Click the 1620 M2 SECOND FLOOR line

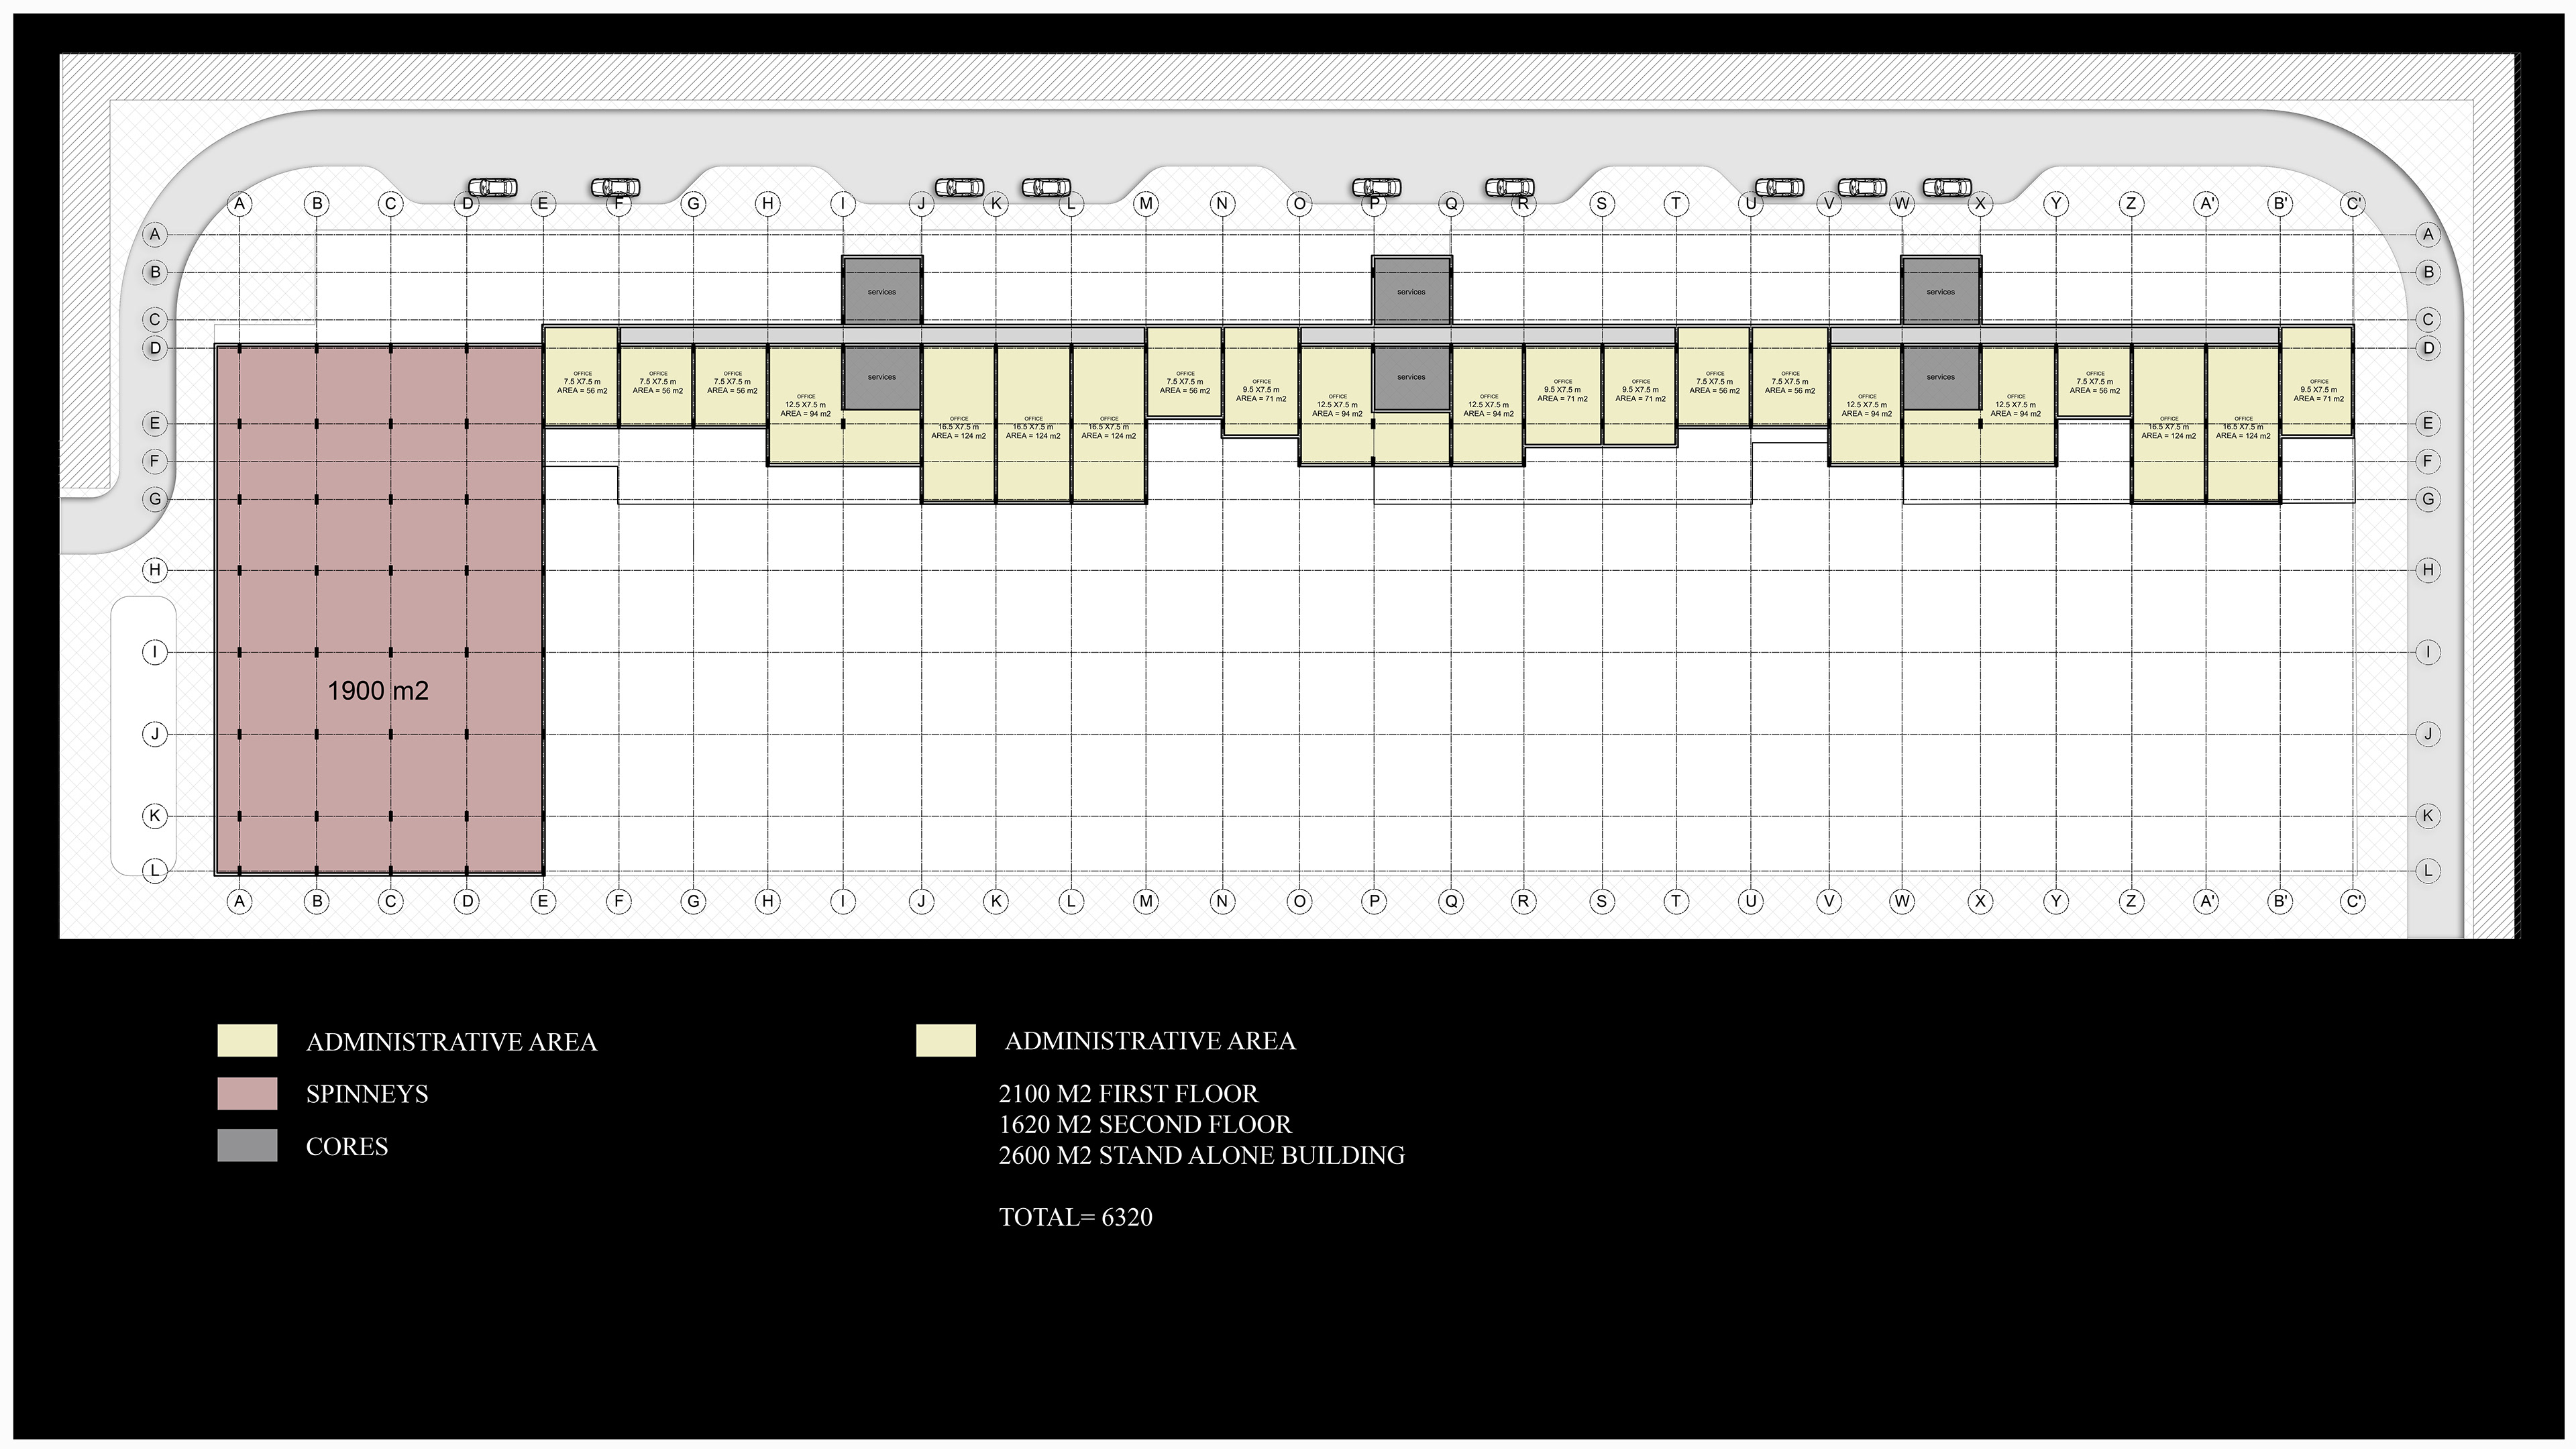pyautogui.click(x=1145, y=1124)
